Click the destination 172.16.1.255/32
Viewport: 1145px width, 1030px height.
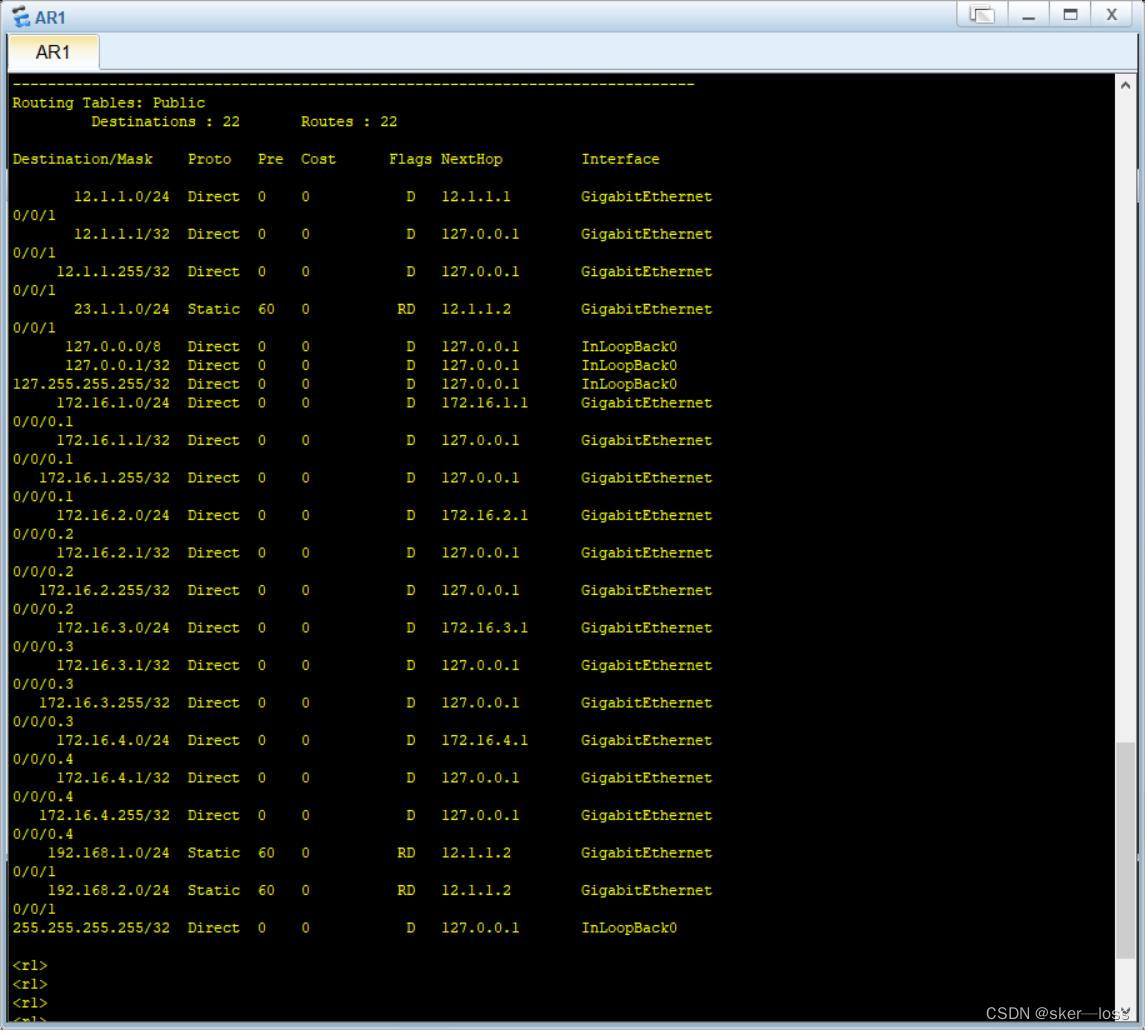[104, 478]
